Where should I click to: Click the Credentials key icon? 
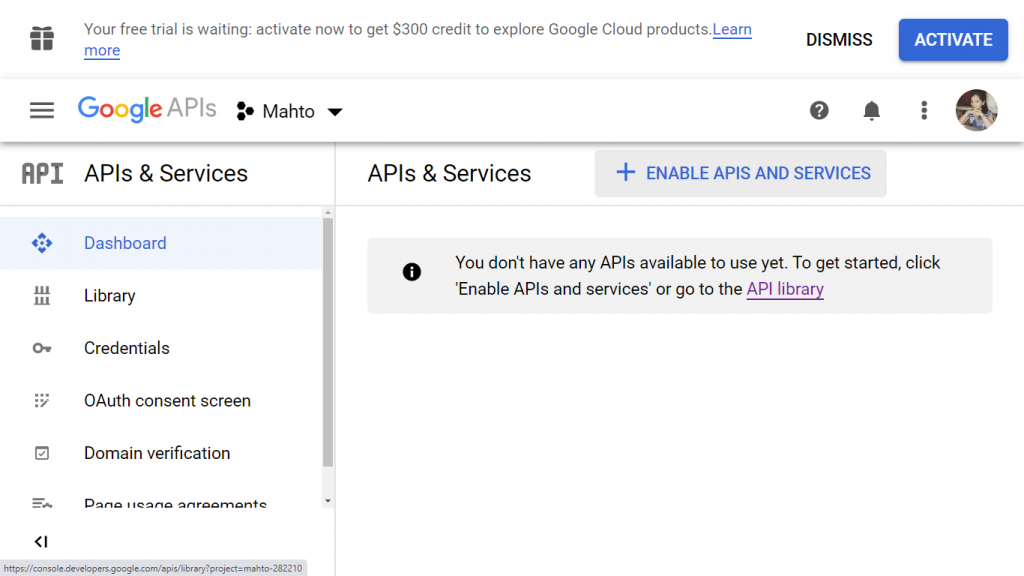[x=42, y=348]
